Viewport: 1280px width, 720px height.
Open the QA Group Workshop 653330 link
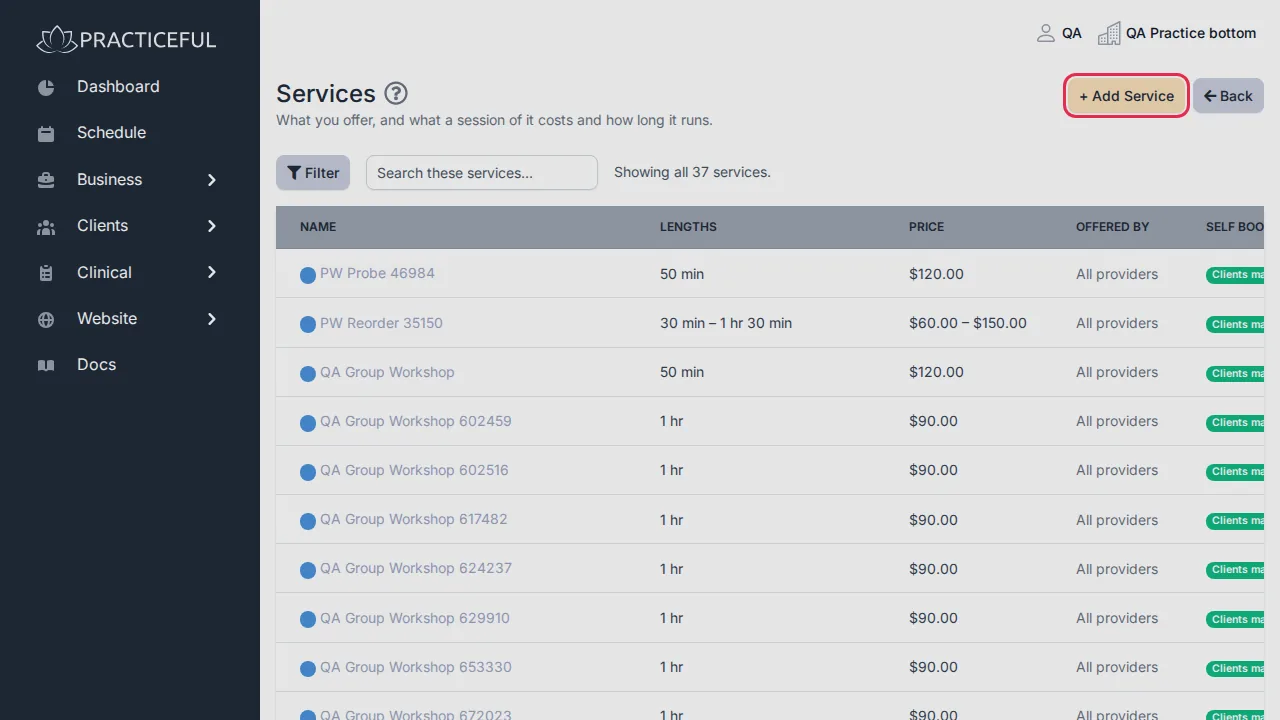tap(415, 667)
